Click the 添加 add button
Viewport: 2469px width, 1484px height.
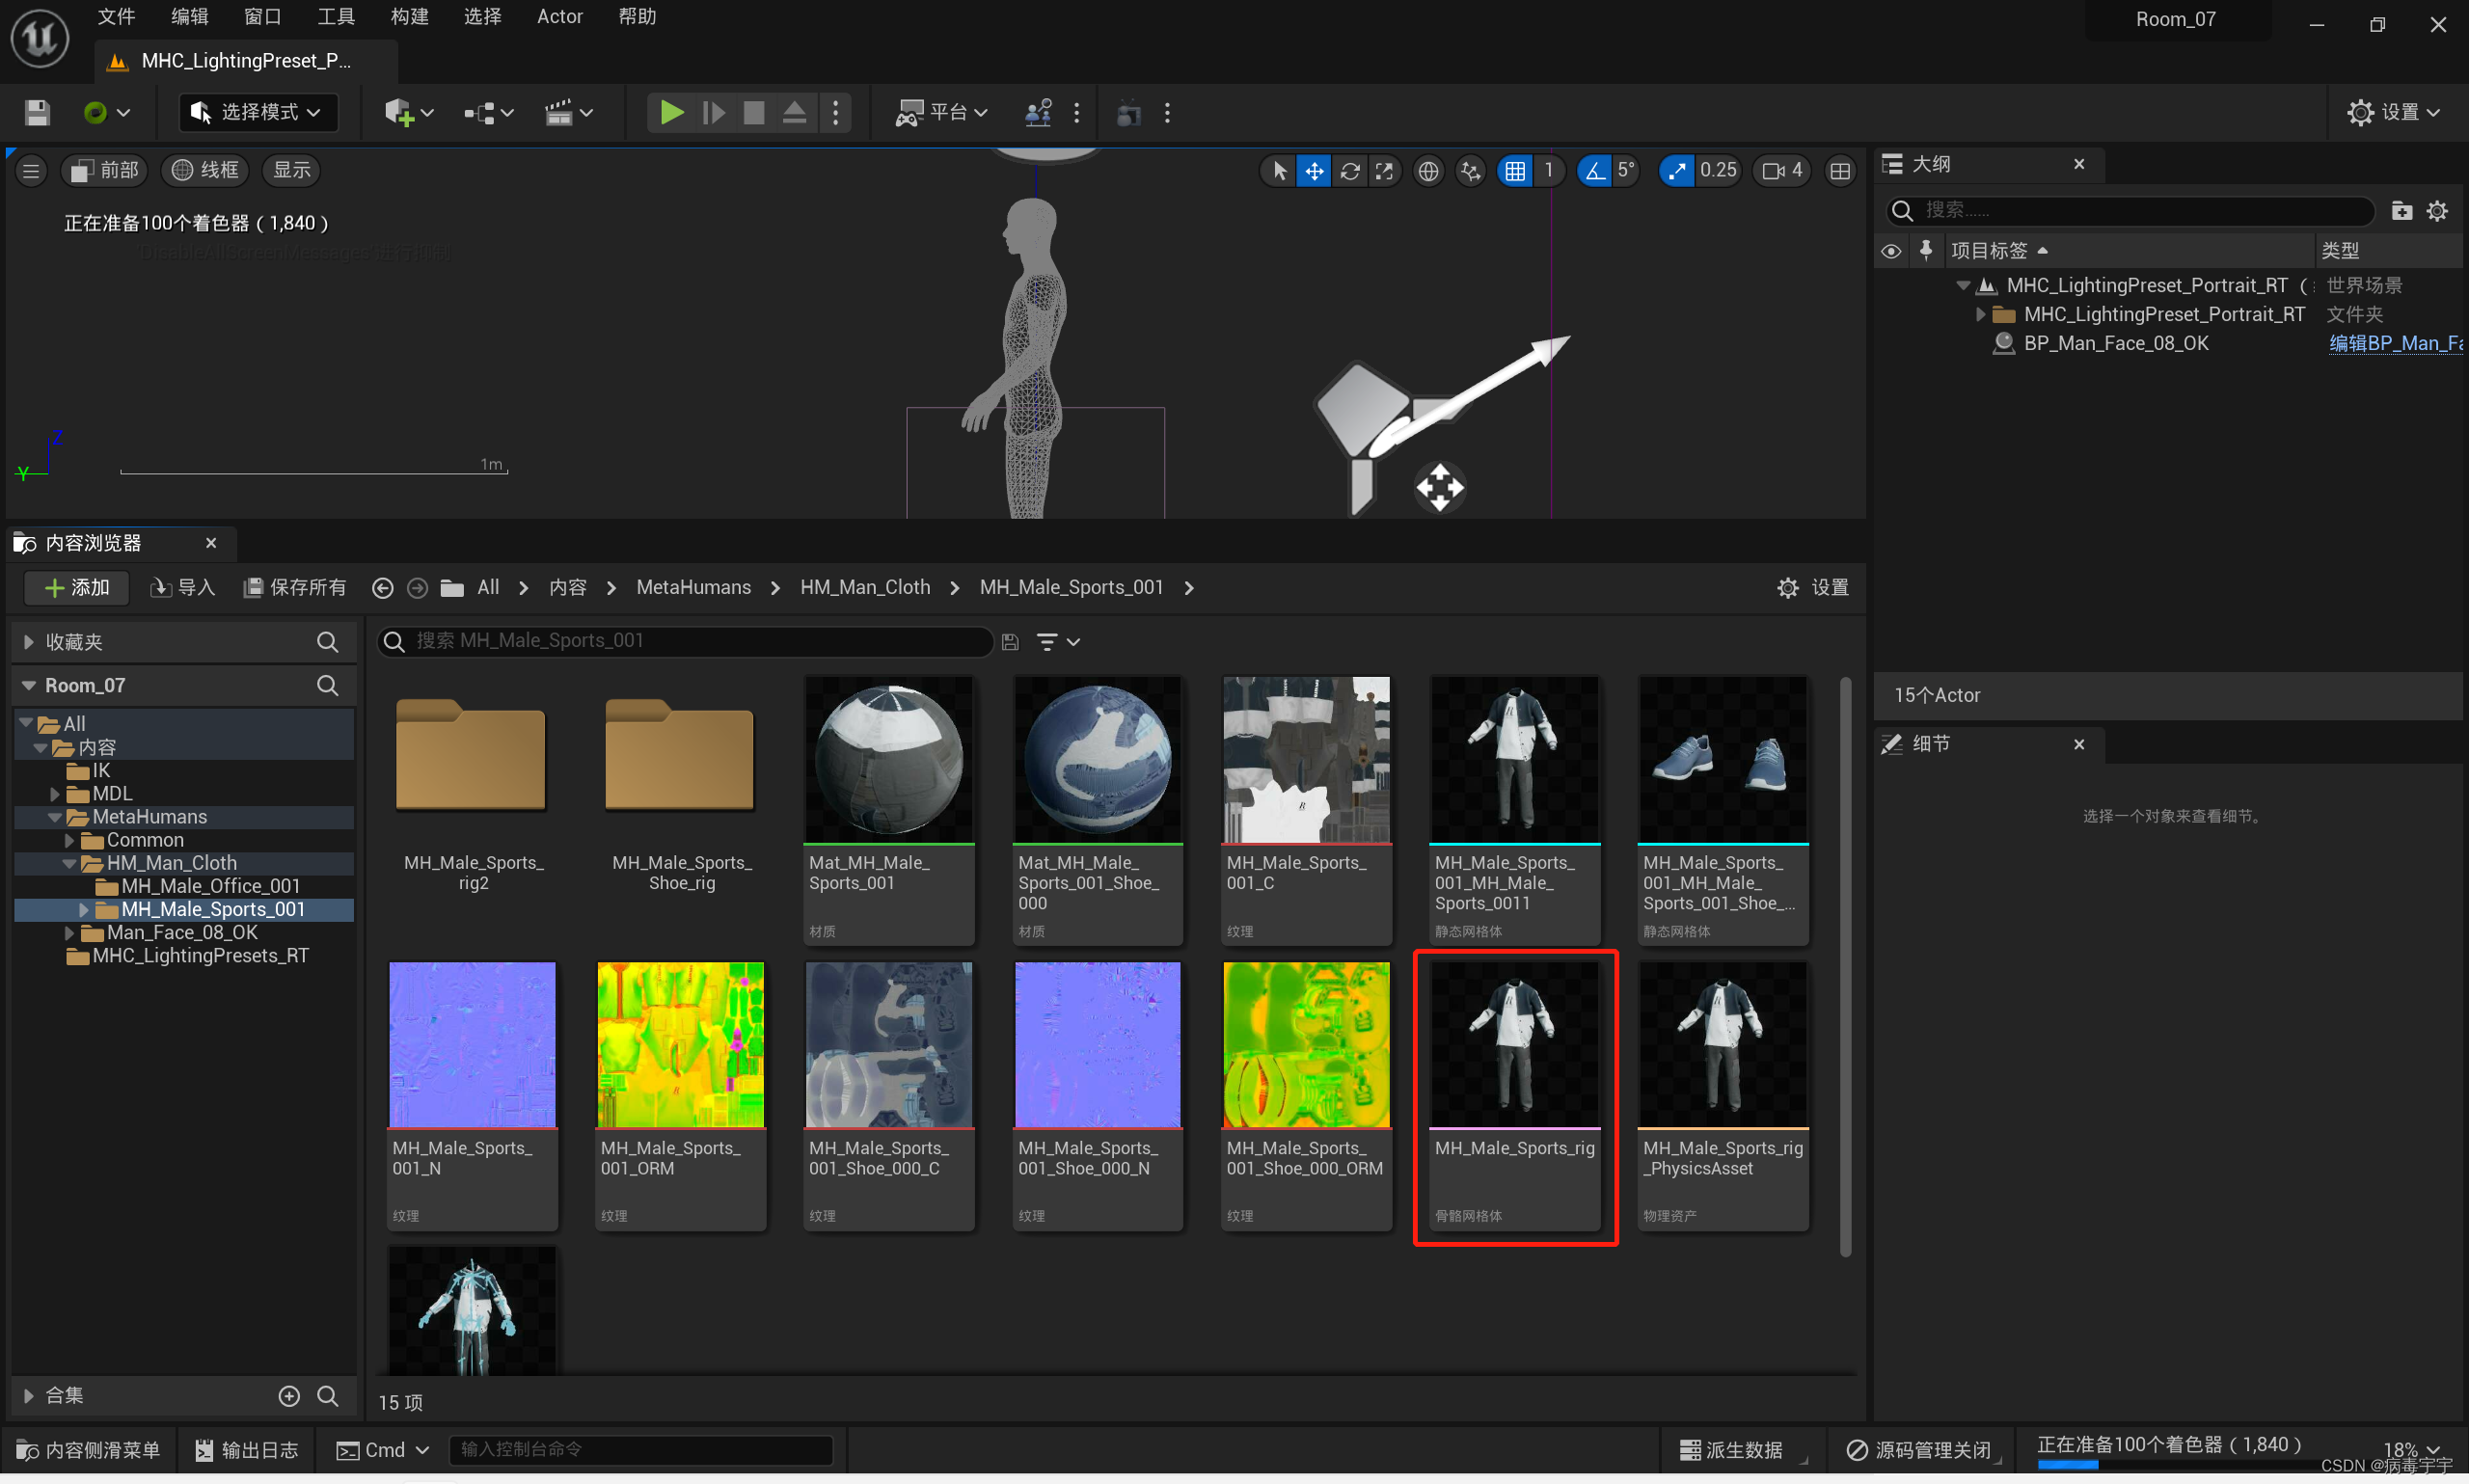[77, 588]
